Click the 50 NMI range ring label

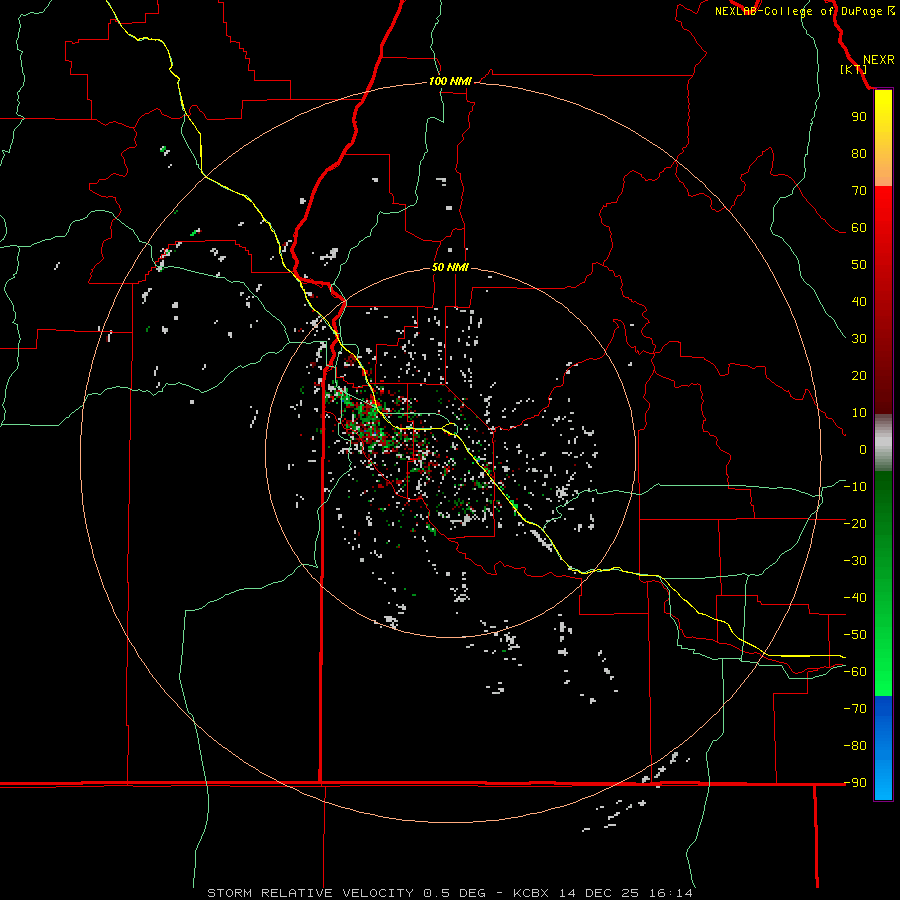tap(450, 267)
